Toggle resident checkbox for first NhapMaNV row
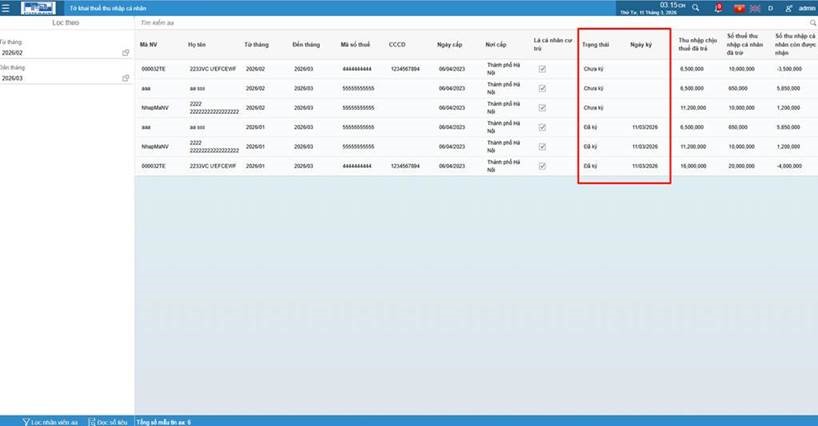This screenshot has width=818, height=426. 542,108
